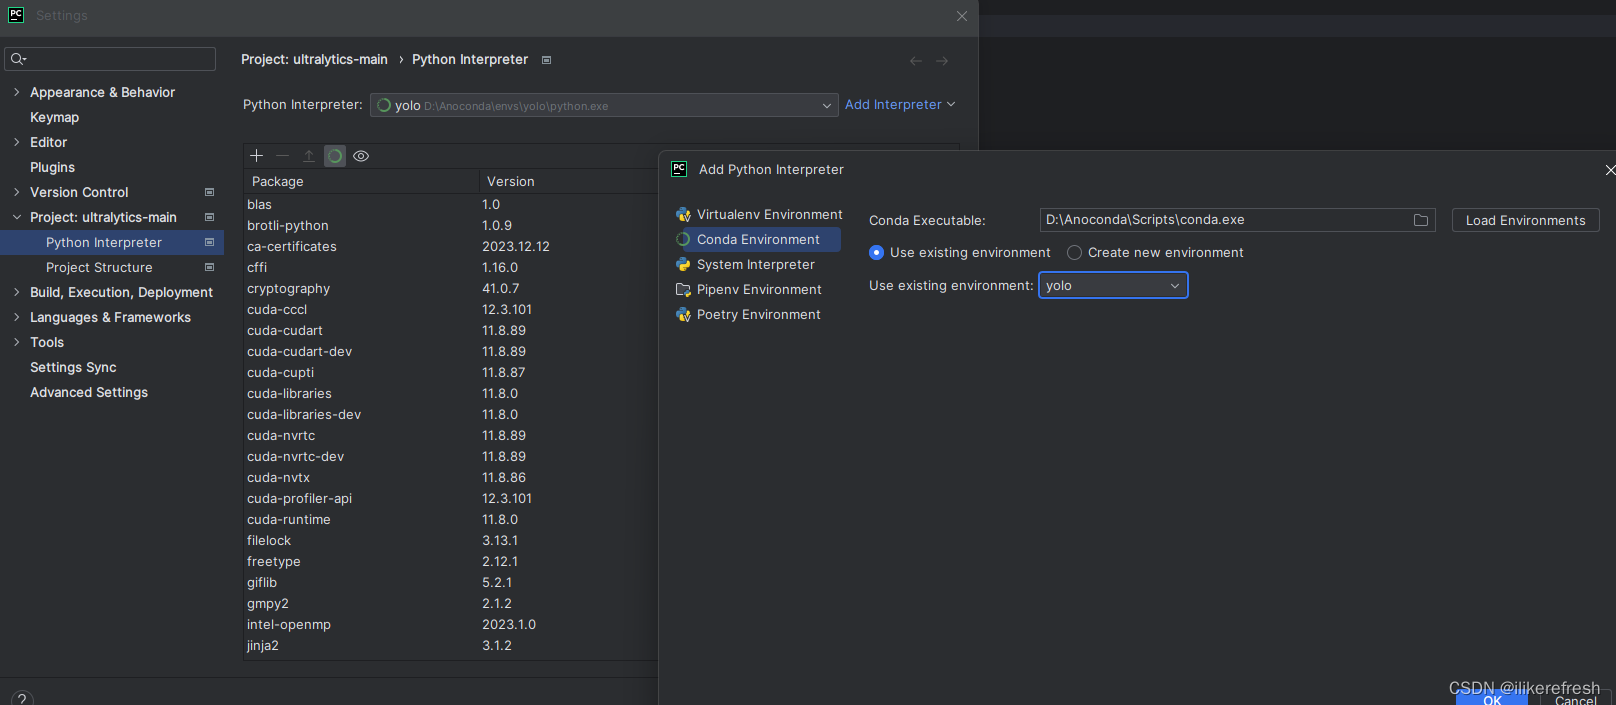Open Keymap settings page
This screenshot has height=705, width=1616.
pyautogui.click(x=55, y=117)
